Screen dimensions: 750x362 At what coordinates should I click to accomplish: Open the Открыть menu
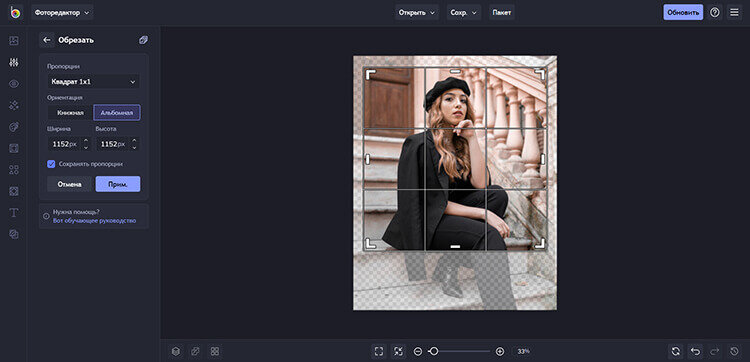[x=417, y=12]
